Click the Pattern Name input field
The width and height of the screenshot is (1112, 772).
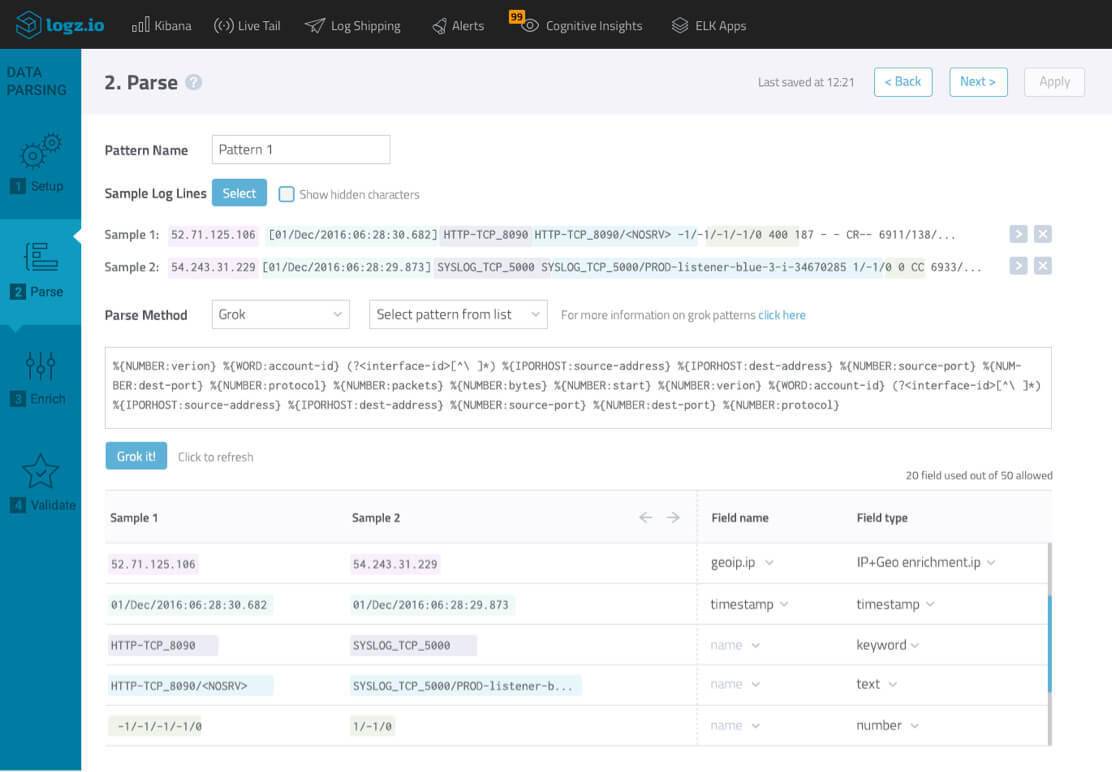coord(301,150)
